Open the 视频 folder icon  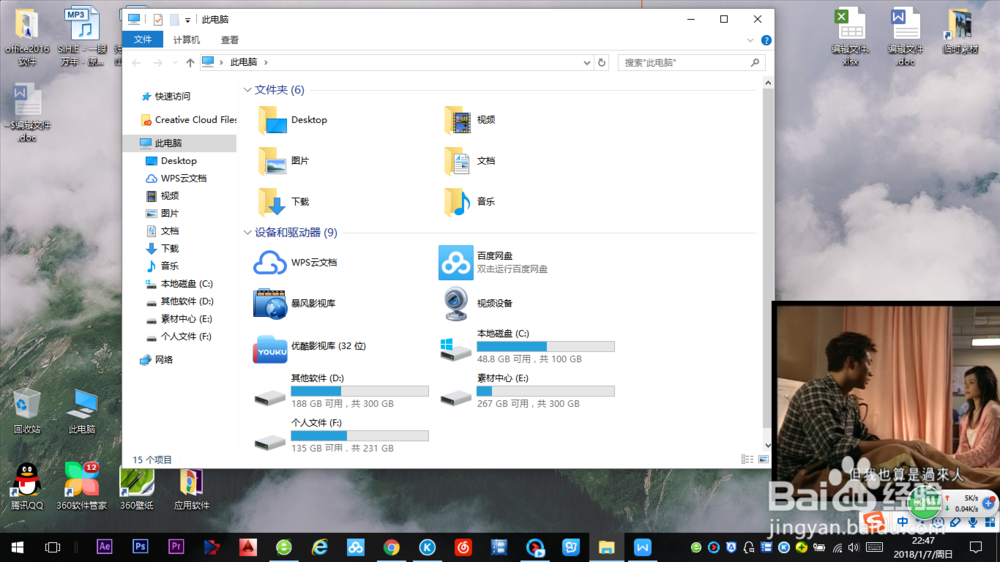click(x=458, y=120)
